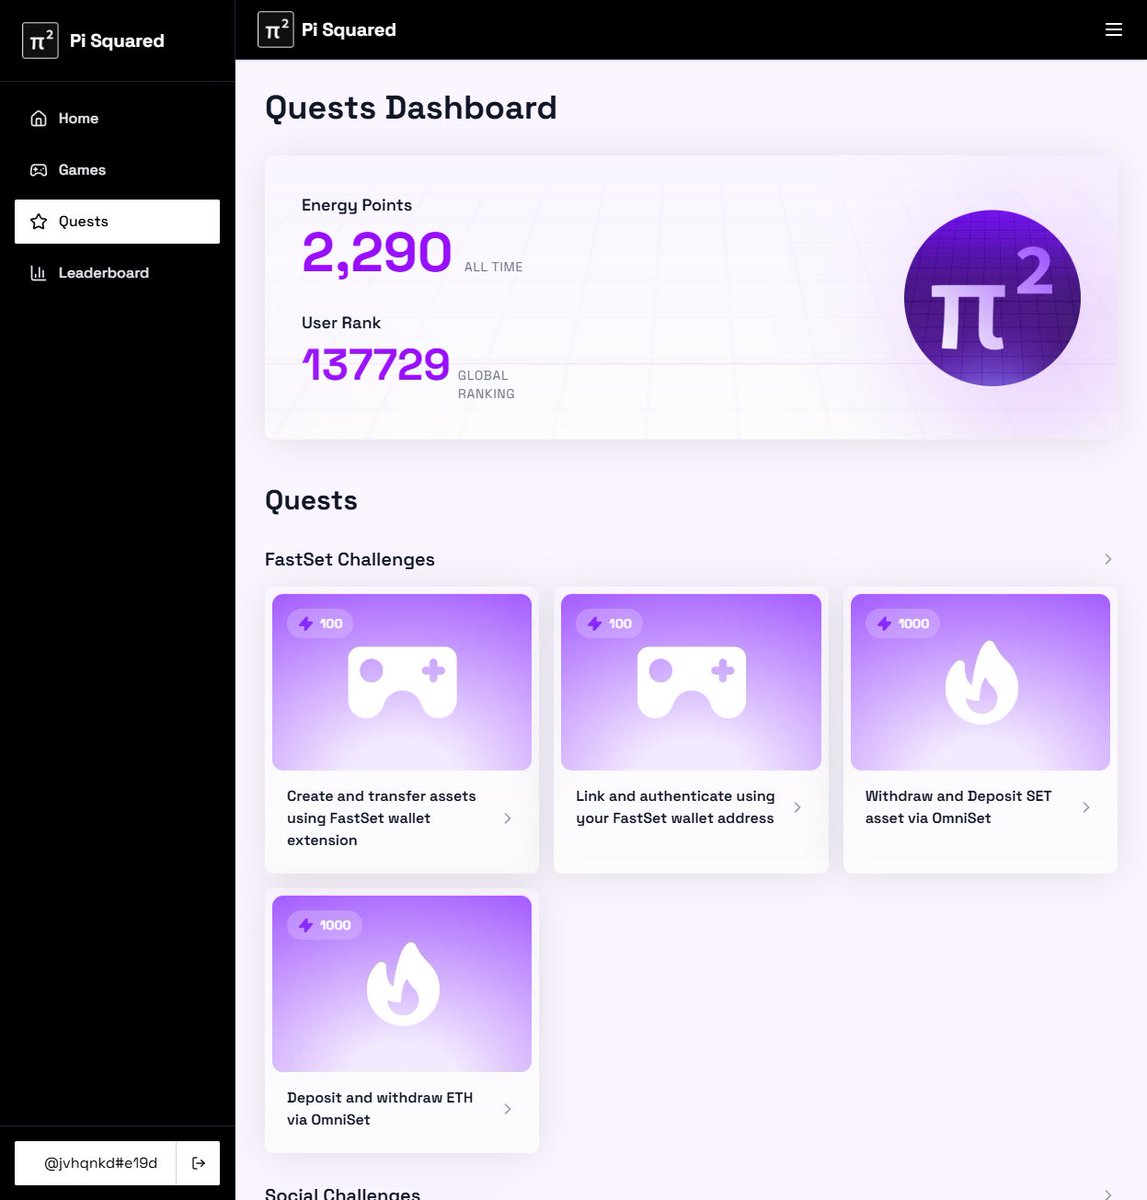Open Leaderboard in the sidebar

(117, 273)
